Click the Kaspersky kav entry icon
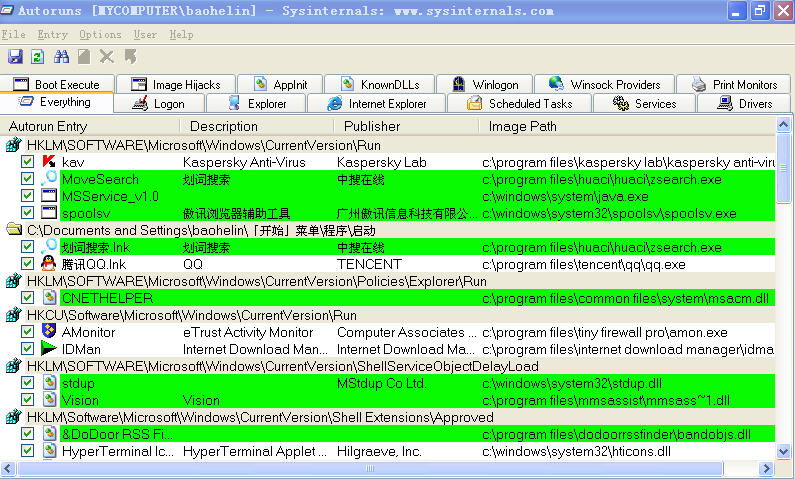795x479 pixels. [49, 162]
